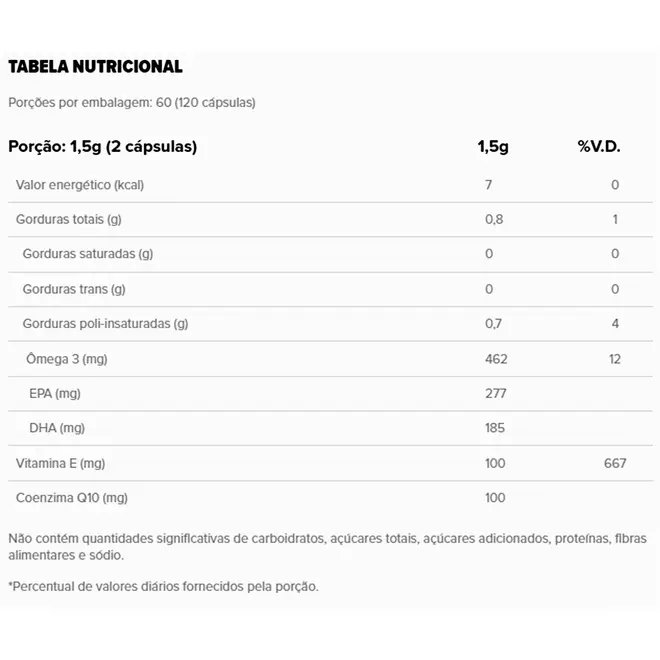Click the Gorduras saturadas (g) label
This screenshot has height=660, width=660.
[x=88, y=254]
